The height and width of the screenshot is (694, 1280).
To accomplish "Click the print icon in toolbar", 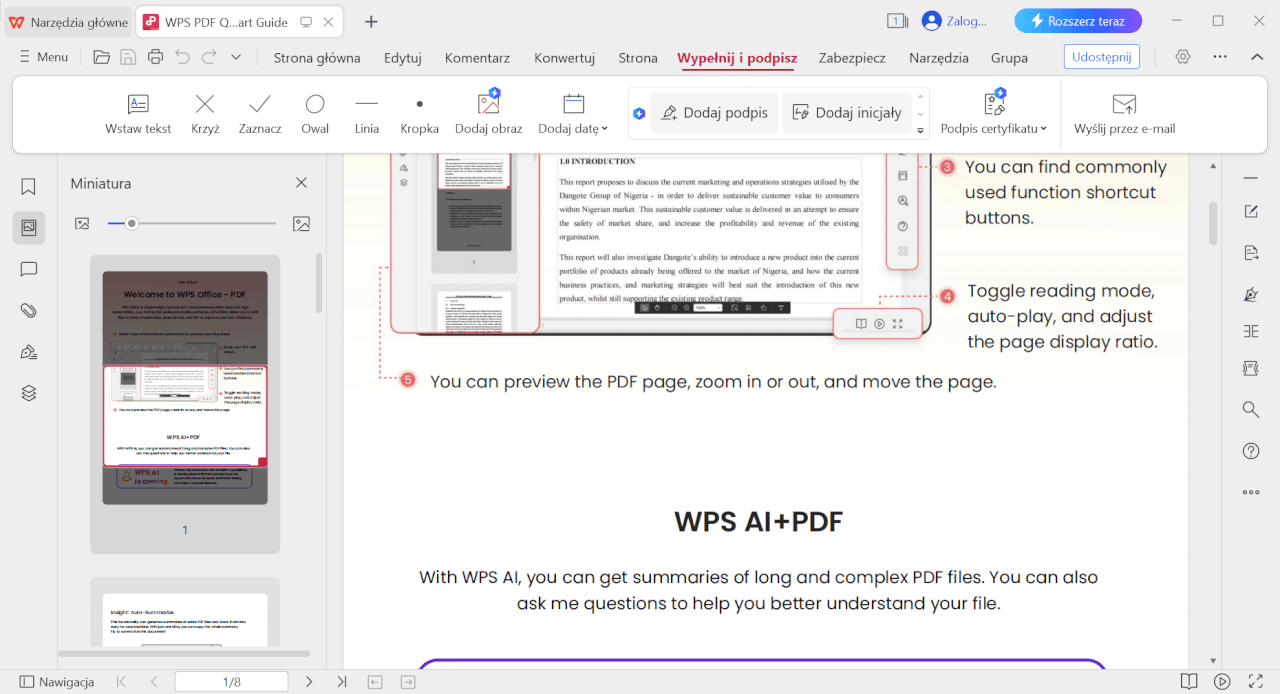I will [x=155, y=57].
